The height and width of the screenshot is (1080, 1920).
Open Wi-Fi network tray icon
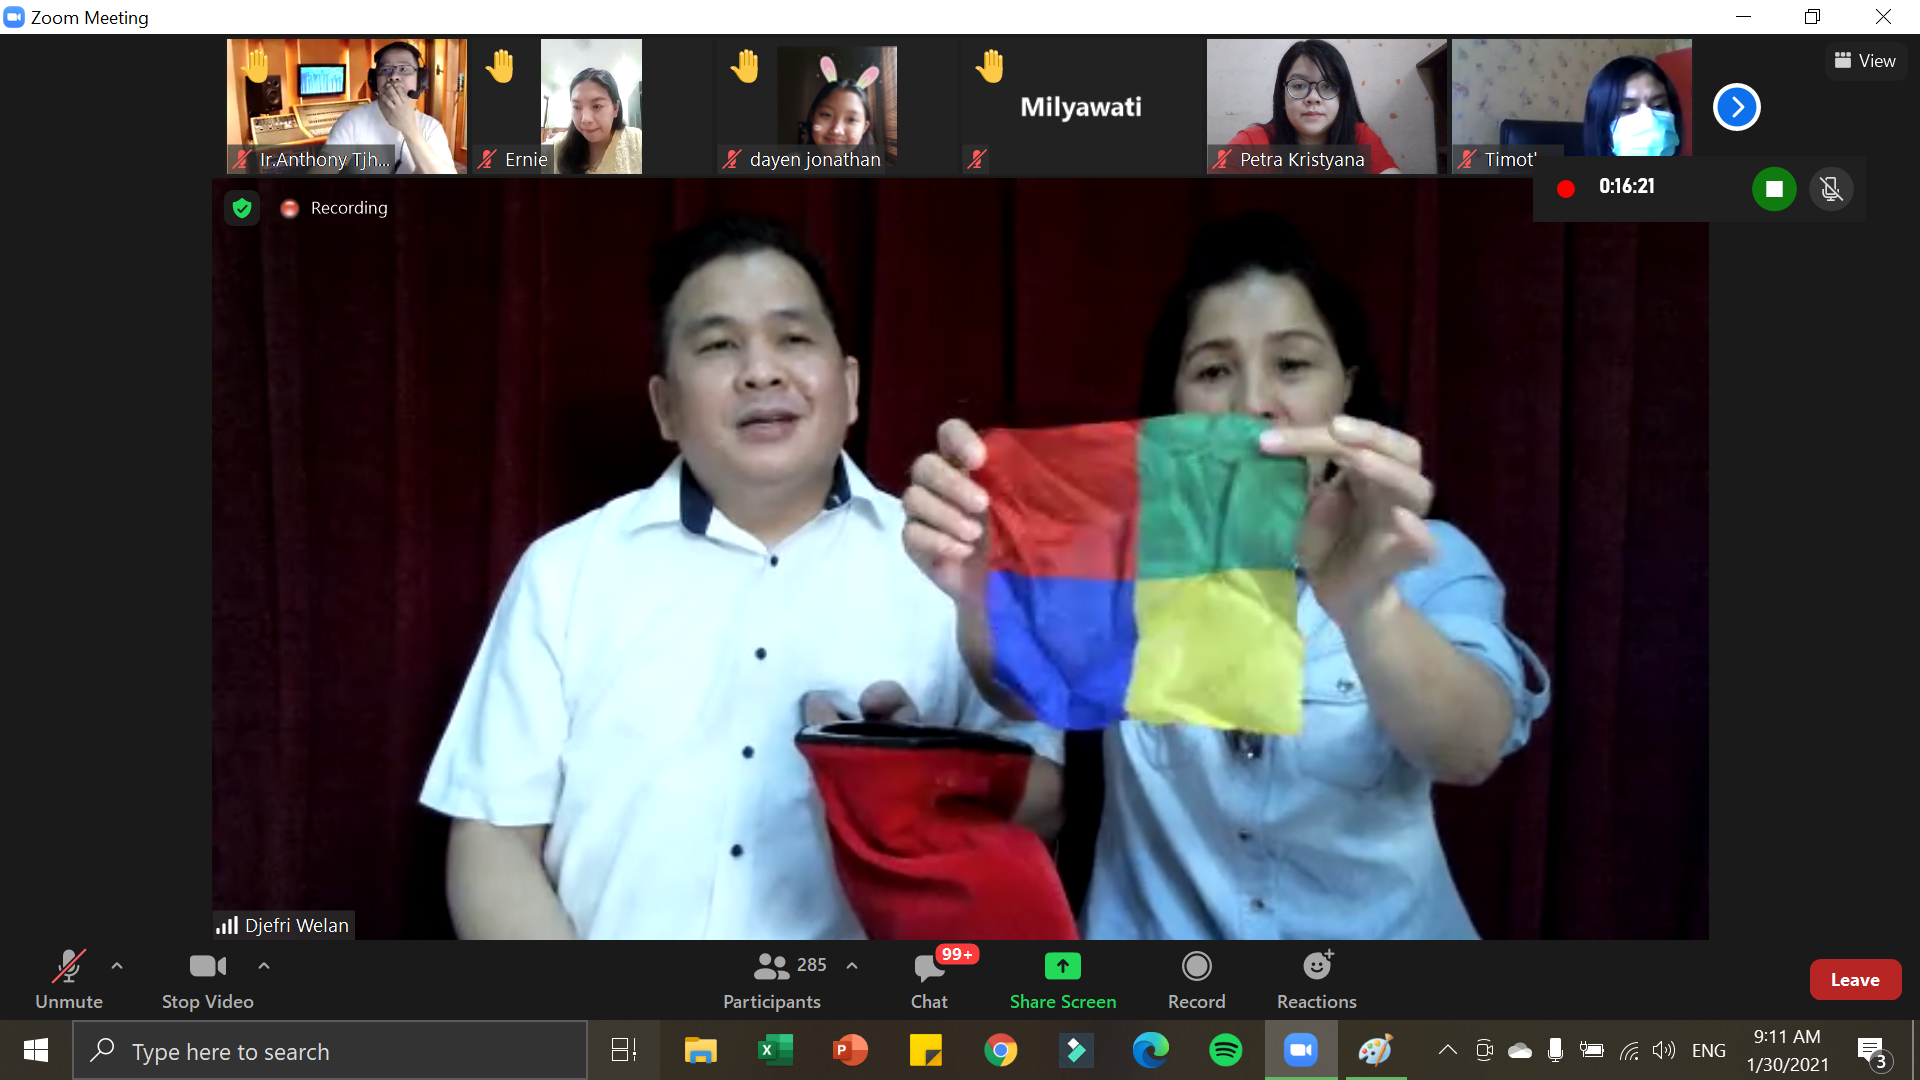pyautogui.click(x=1629, y=1050)
